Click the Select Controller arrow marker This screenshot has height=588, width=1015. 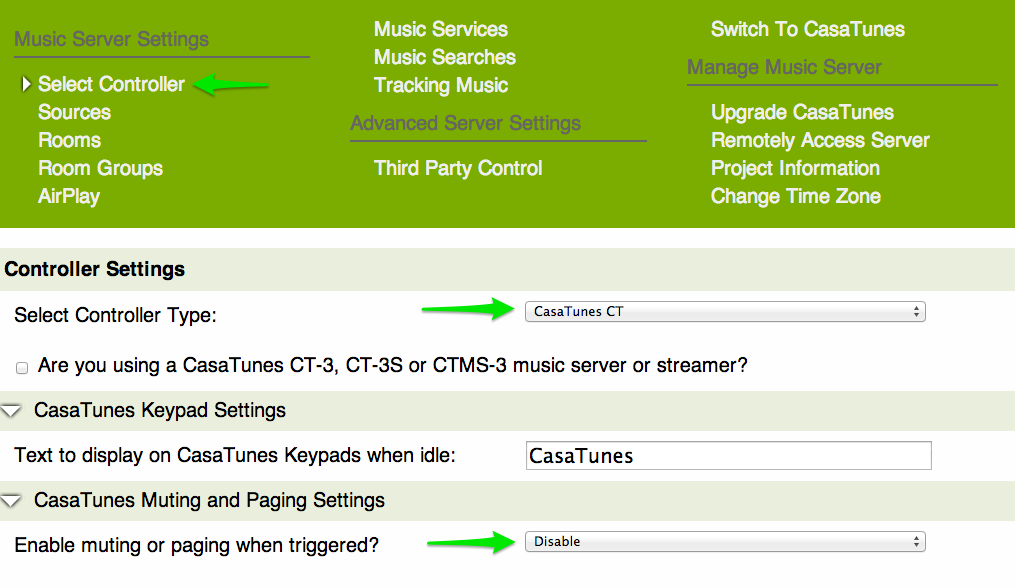point(26,85)
